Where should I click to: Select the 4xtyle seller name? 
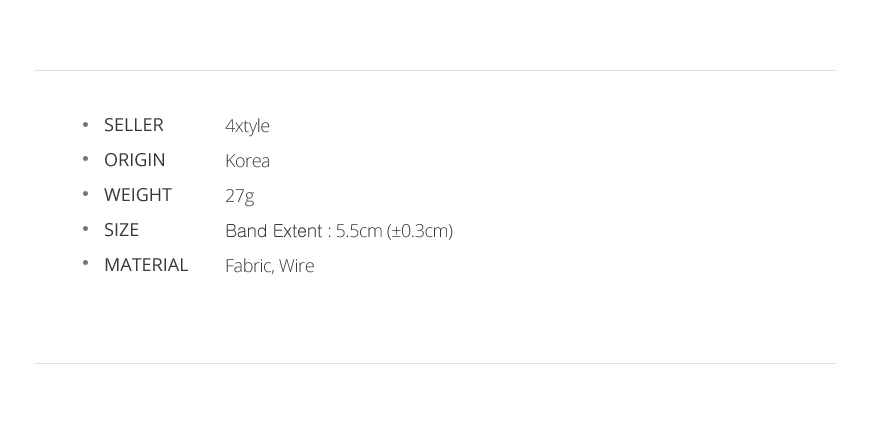click(x=247, y=126)
